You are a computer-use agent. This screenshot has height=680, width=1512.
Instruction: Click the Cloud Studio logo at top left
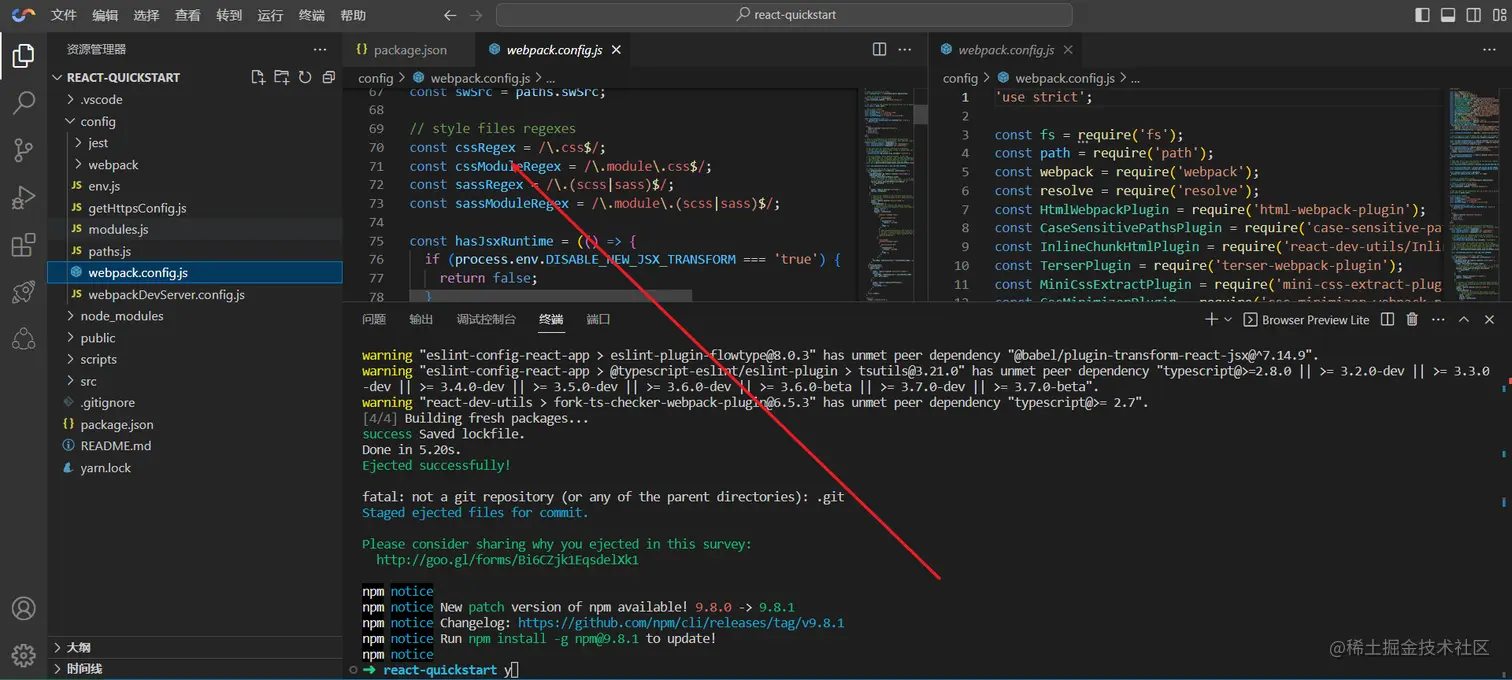pyautogui.click(x=23, y=15)
